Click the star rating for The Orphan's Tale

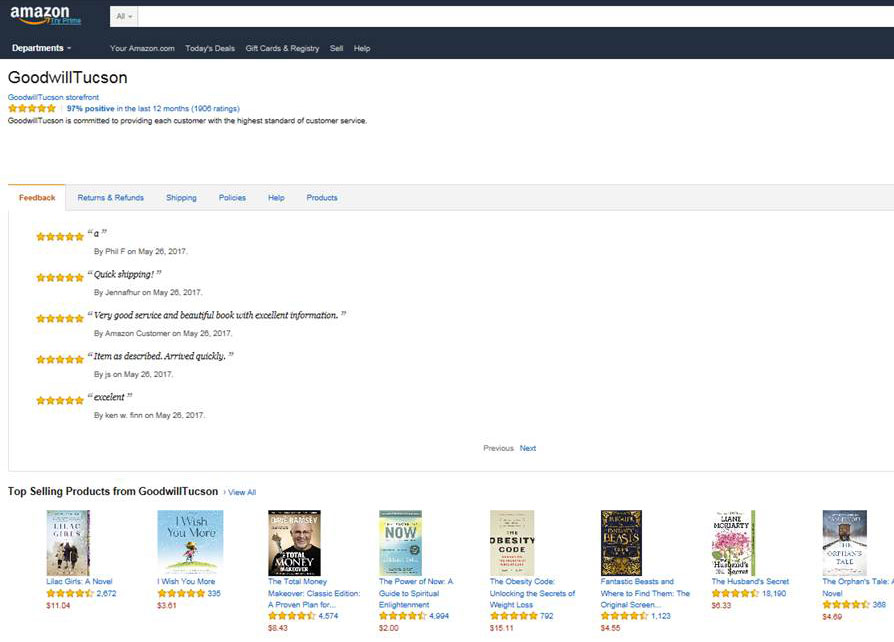pos(846,605)
